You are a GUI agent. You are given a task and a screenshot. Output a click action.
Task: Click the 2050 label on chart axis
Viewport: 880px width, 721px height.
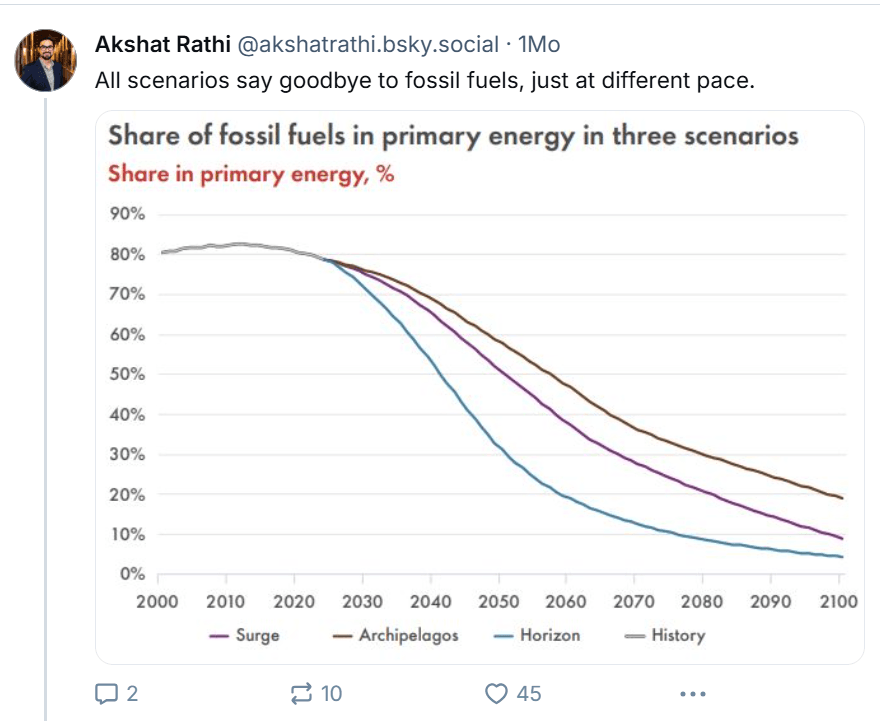498,601
